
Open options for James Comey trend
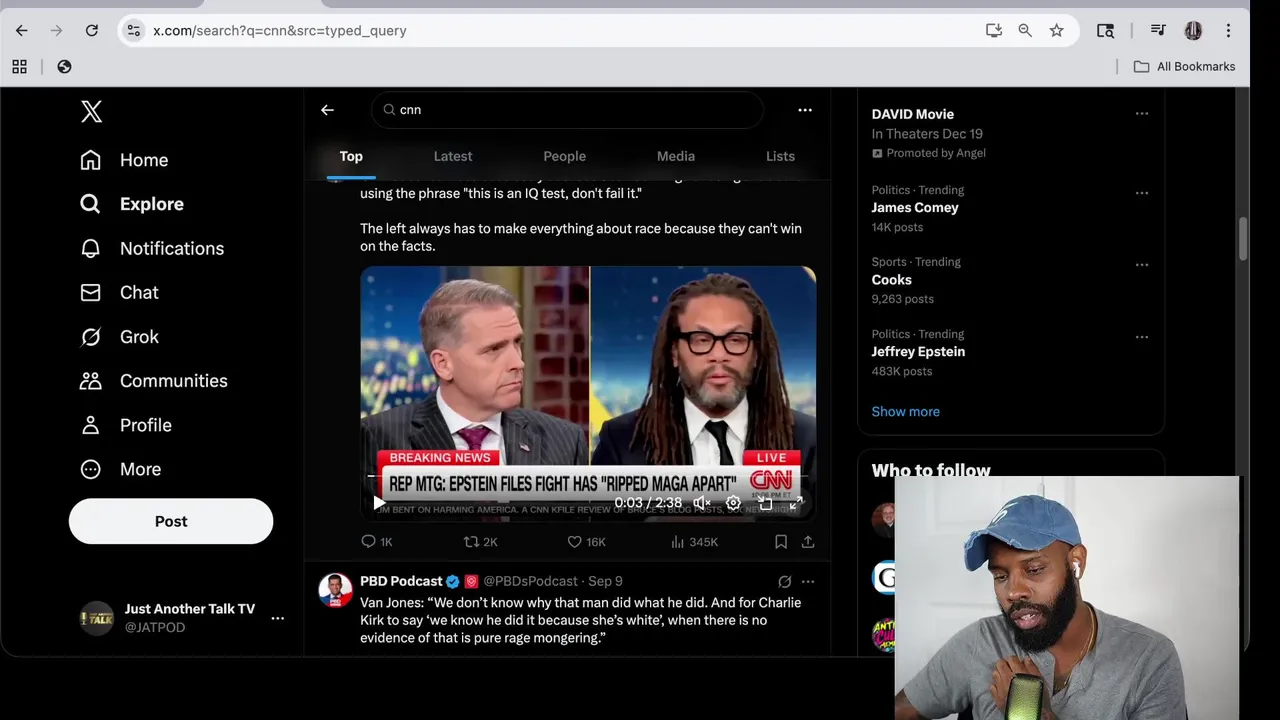(x=1142, y=193)
